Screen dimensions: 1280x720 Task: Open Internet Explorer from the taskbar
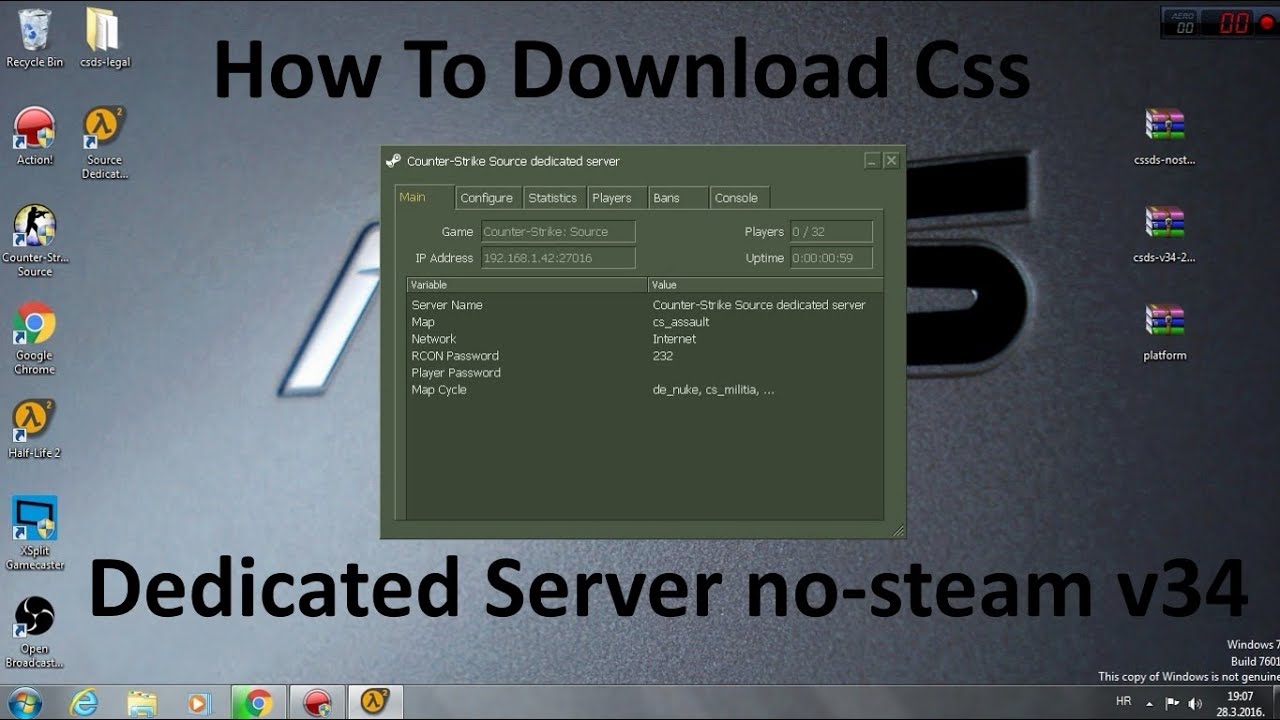(85, 703)
